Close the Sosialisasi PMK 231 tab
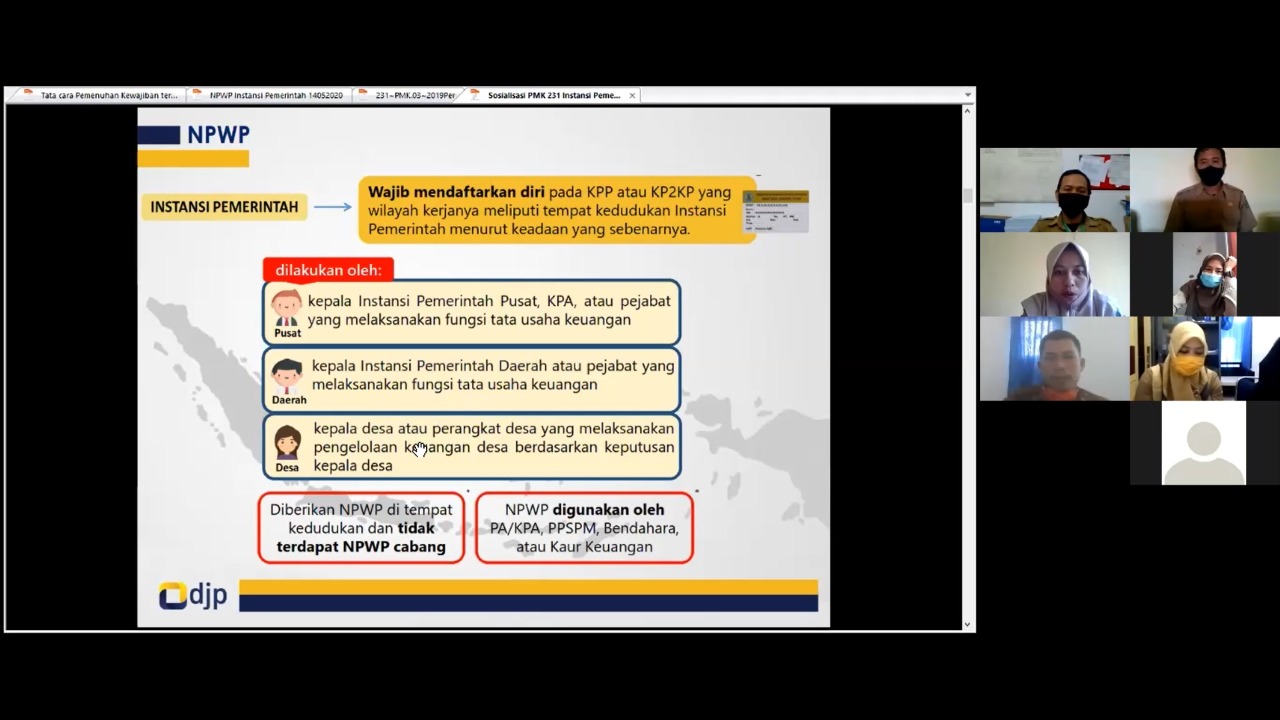Image resolution: width=1280 pixels, height=720 pixels. click(x=632, y=96)
